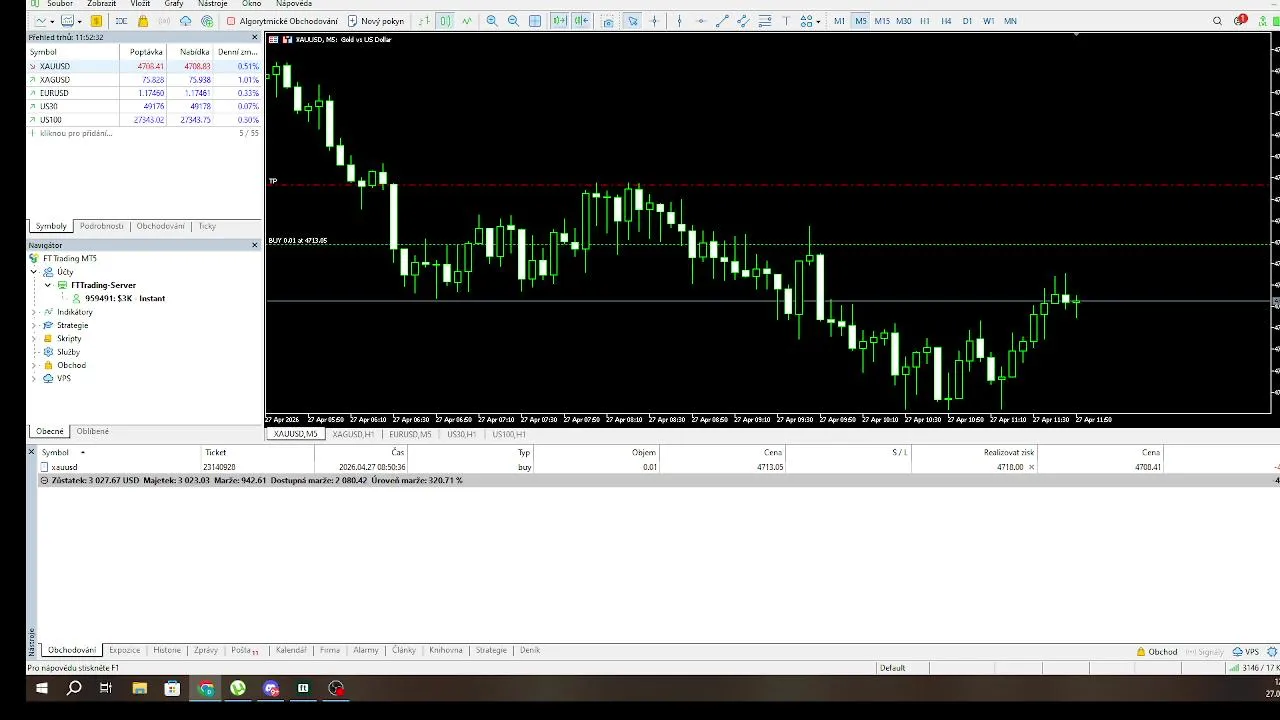Toggle chart autoscroll to latest bar
Image resolution: width=1280 pixels, height=720 pixels.
(x=559, y=21)
